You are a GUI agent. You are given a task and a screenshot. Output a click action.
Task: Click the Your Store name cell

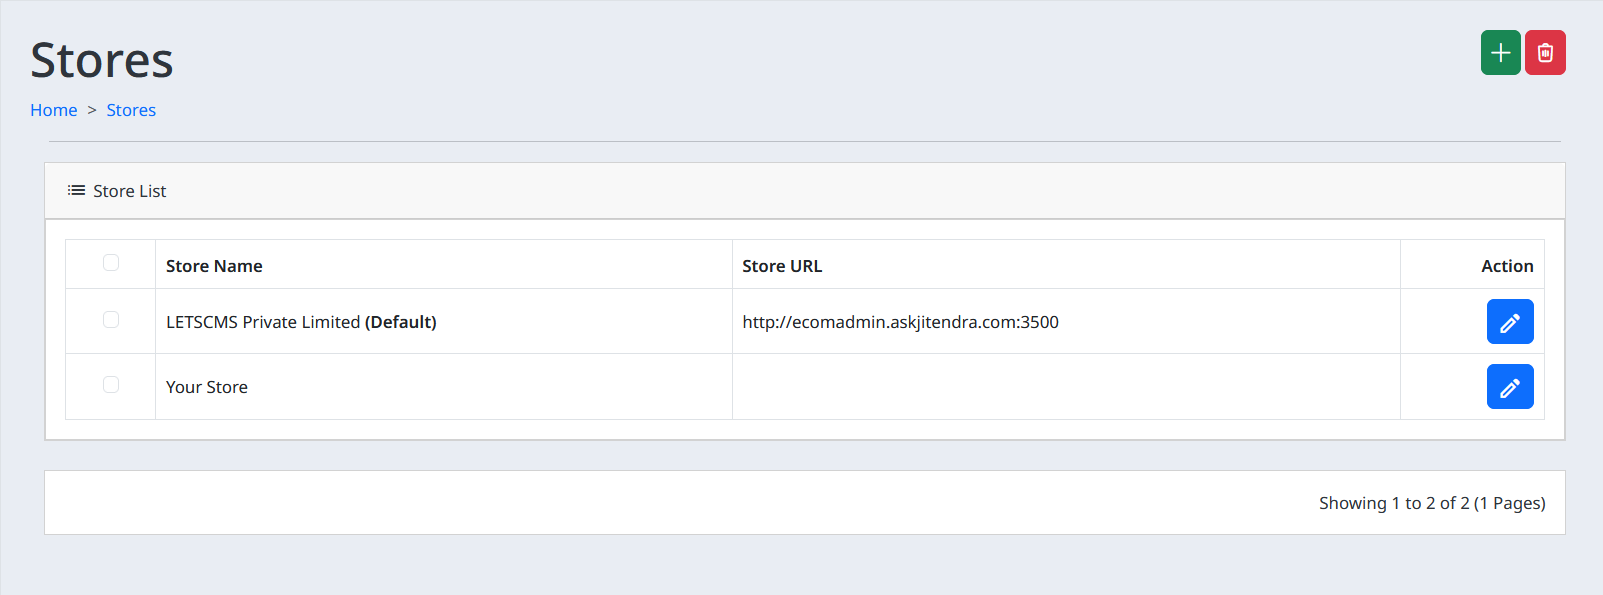point(207,387)
